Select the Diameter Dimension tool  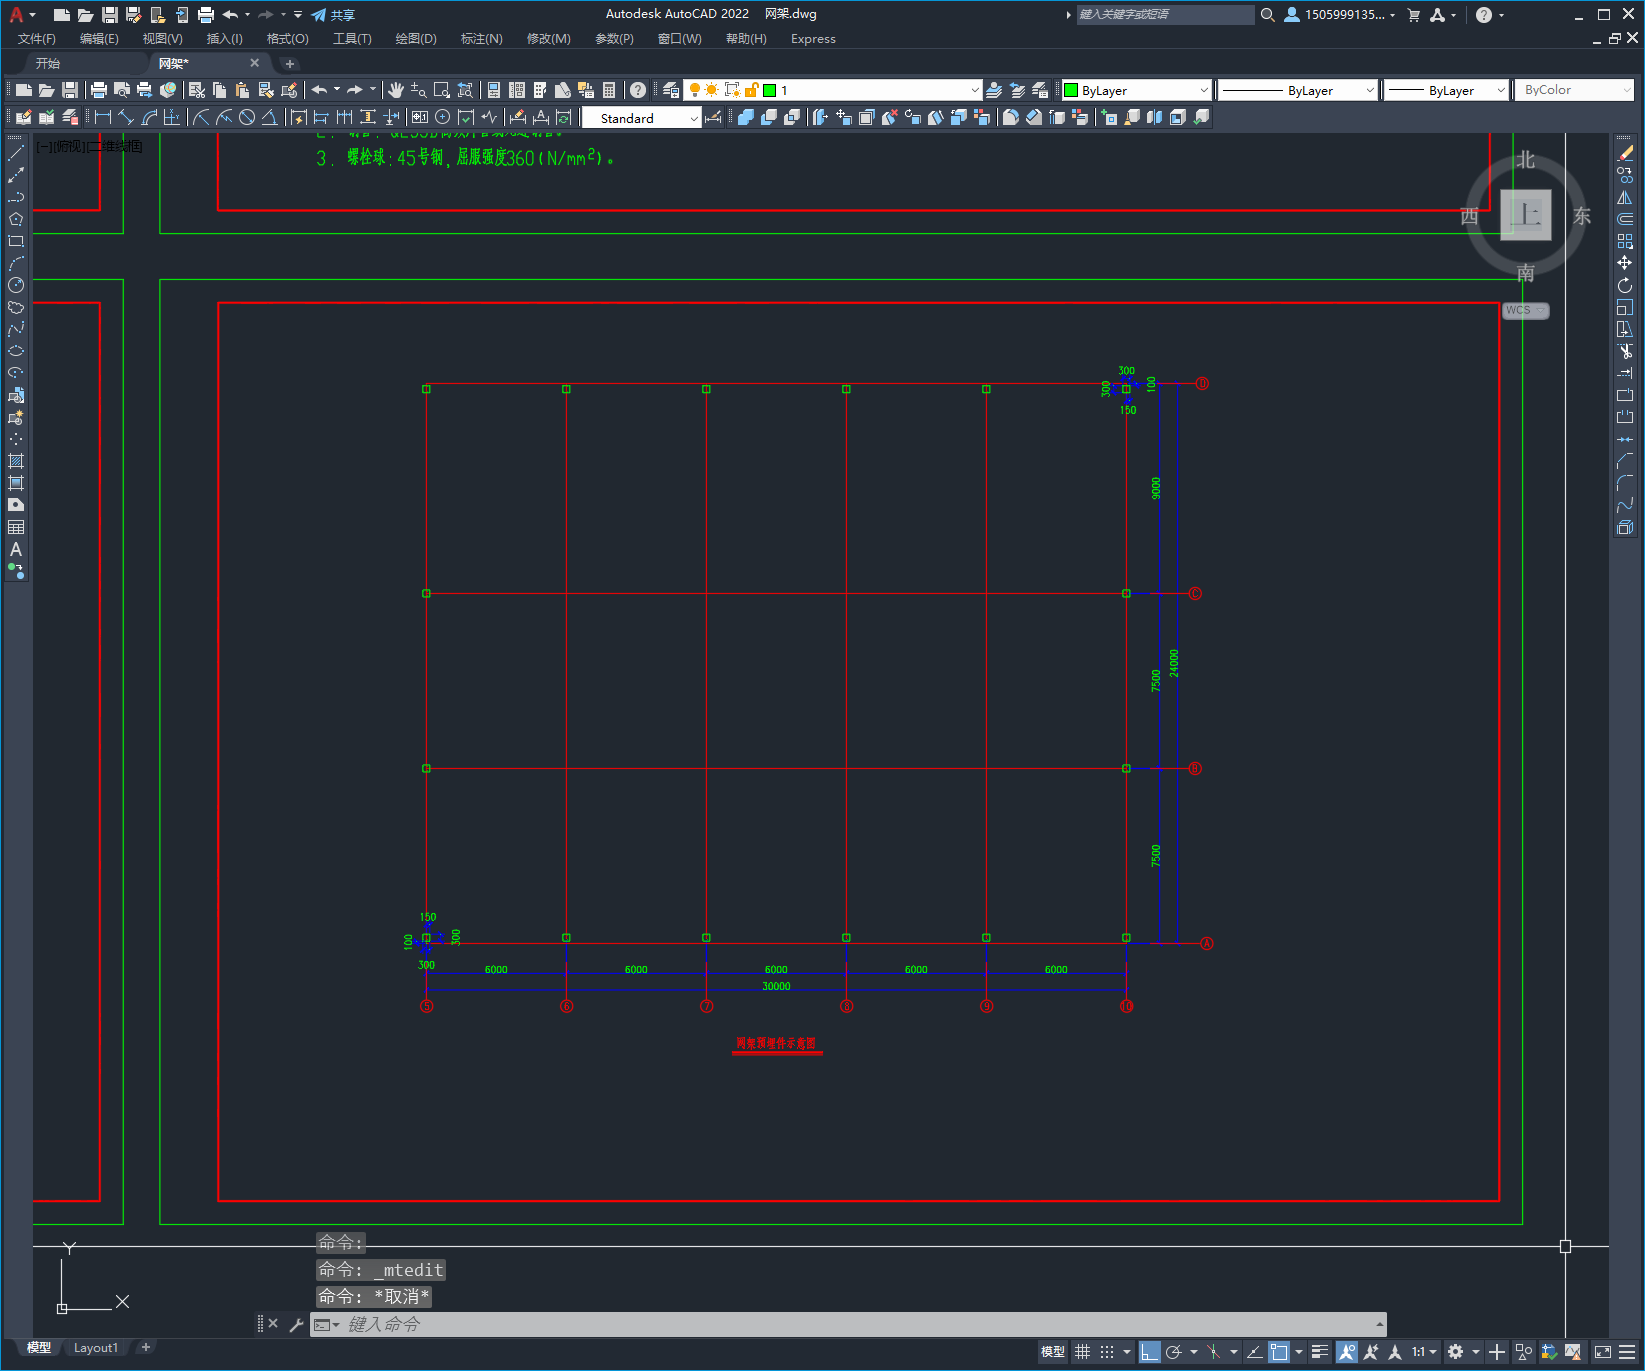(x=247, y=118)
